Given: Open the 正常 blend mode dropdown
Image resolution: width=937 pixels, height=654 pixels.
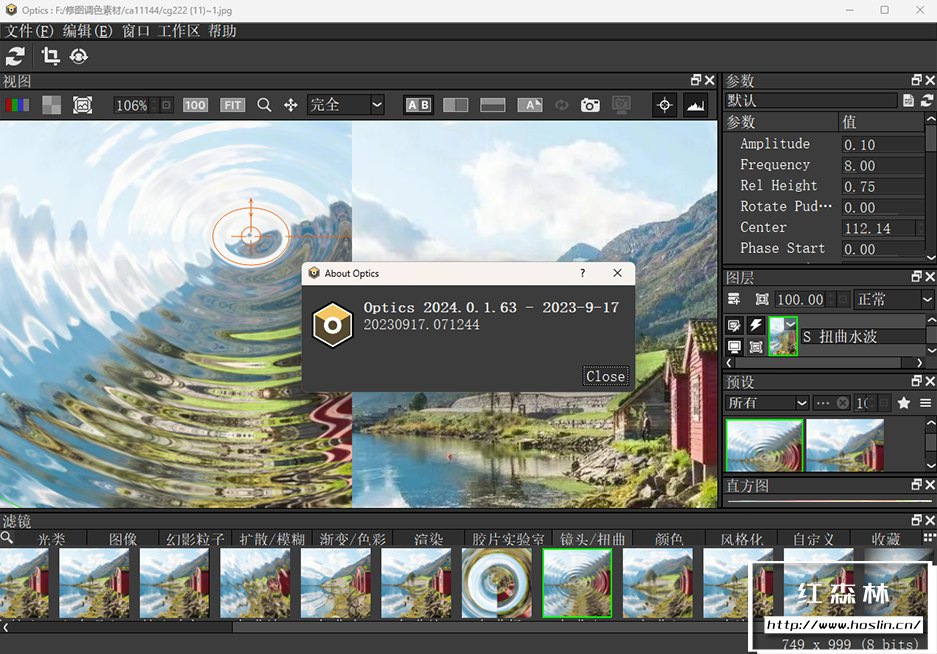Looking at the screenshot, I should point(894,300).
